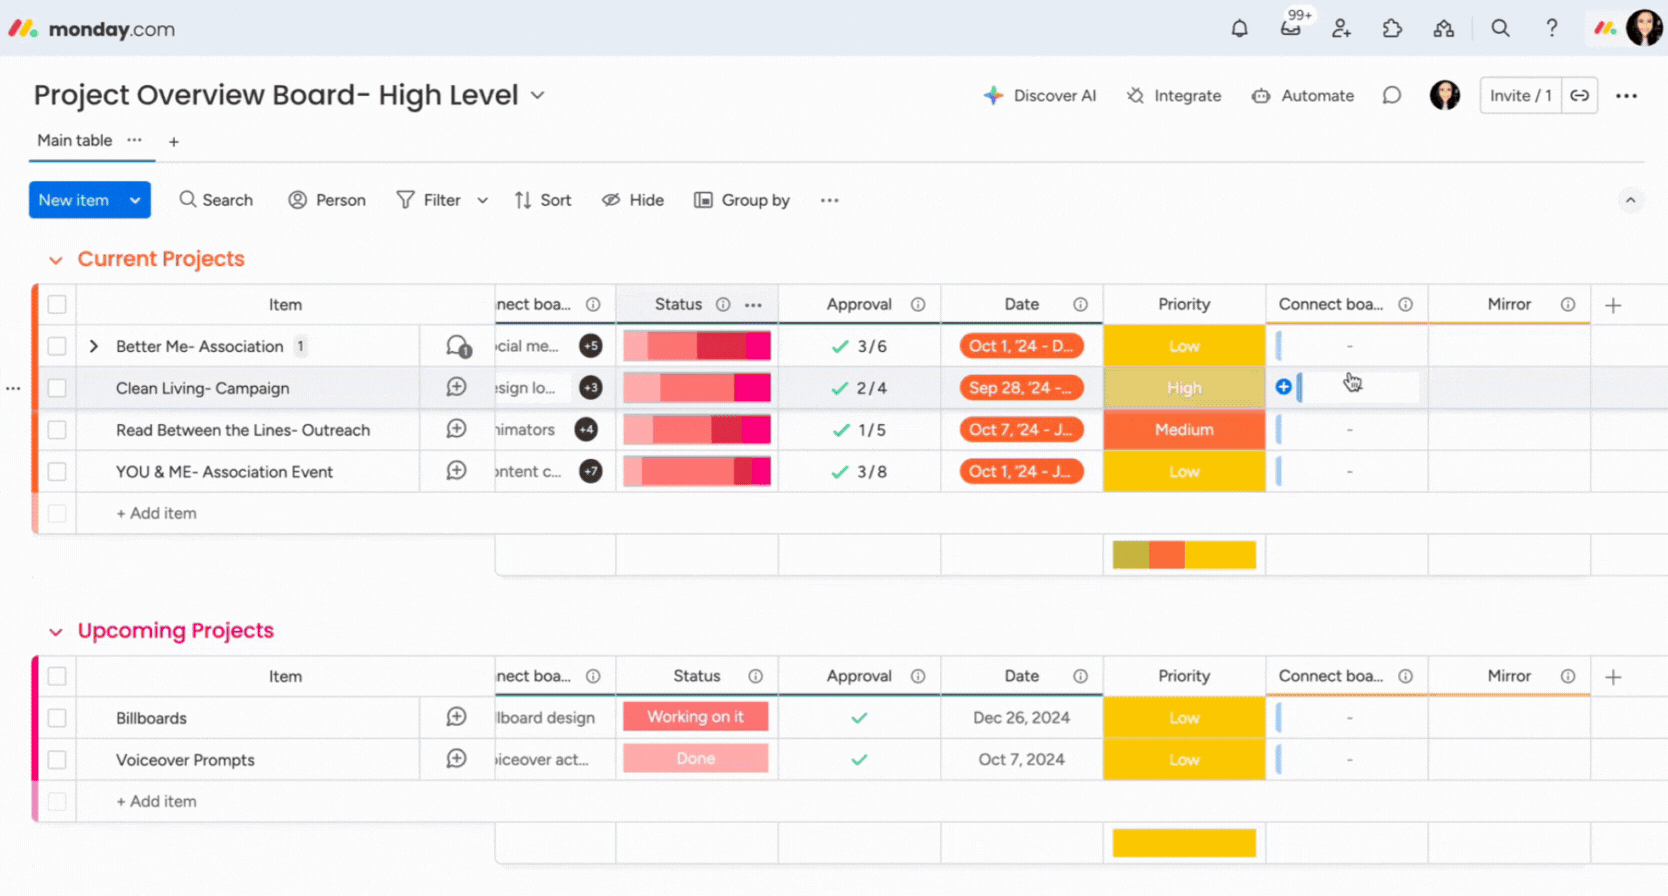Add update to YOU & ME- Association Event
The width and height of the screenshot is (1668, 896).
click(x=457, y=471)
